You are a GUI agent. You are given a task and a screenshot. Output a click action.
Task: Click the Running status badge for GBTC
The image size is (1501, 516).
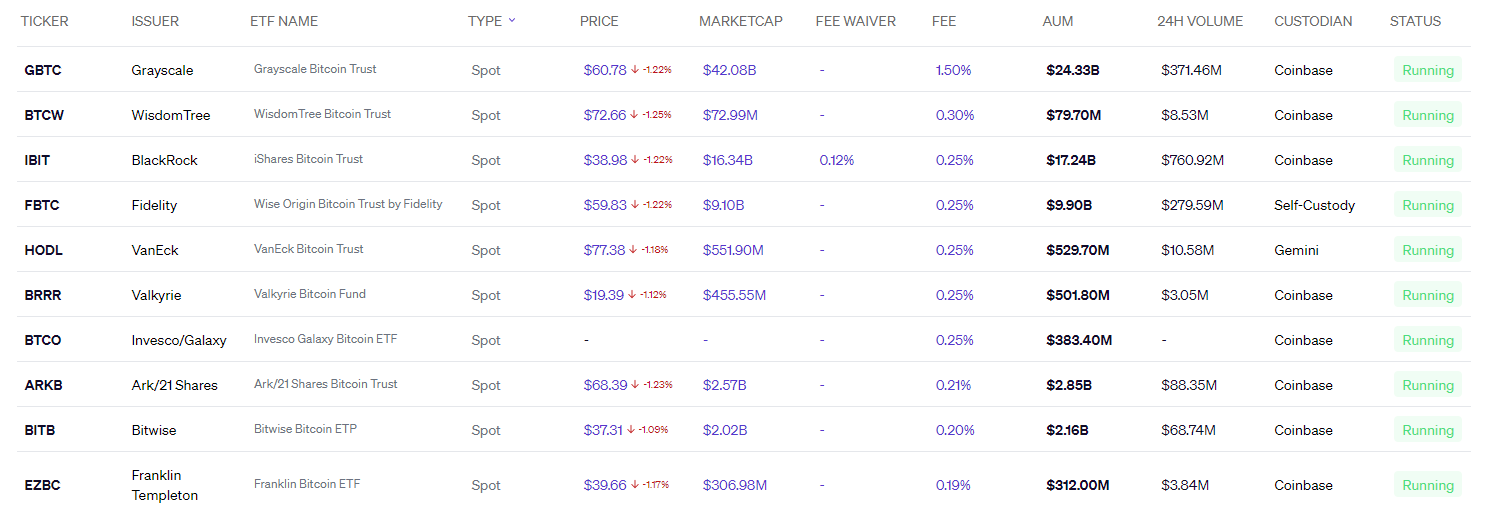click(x=1427, y=70)
